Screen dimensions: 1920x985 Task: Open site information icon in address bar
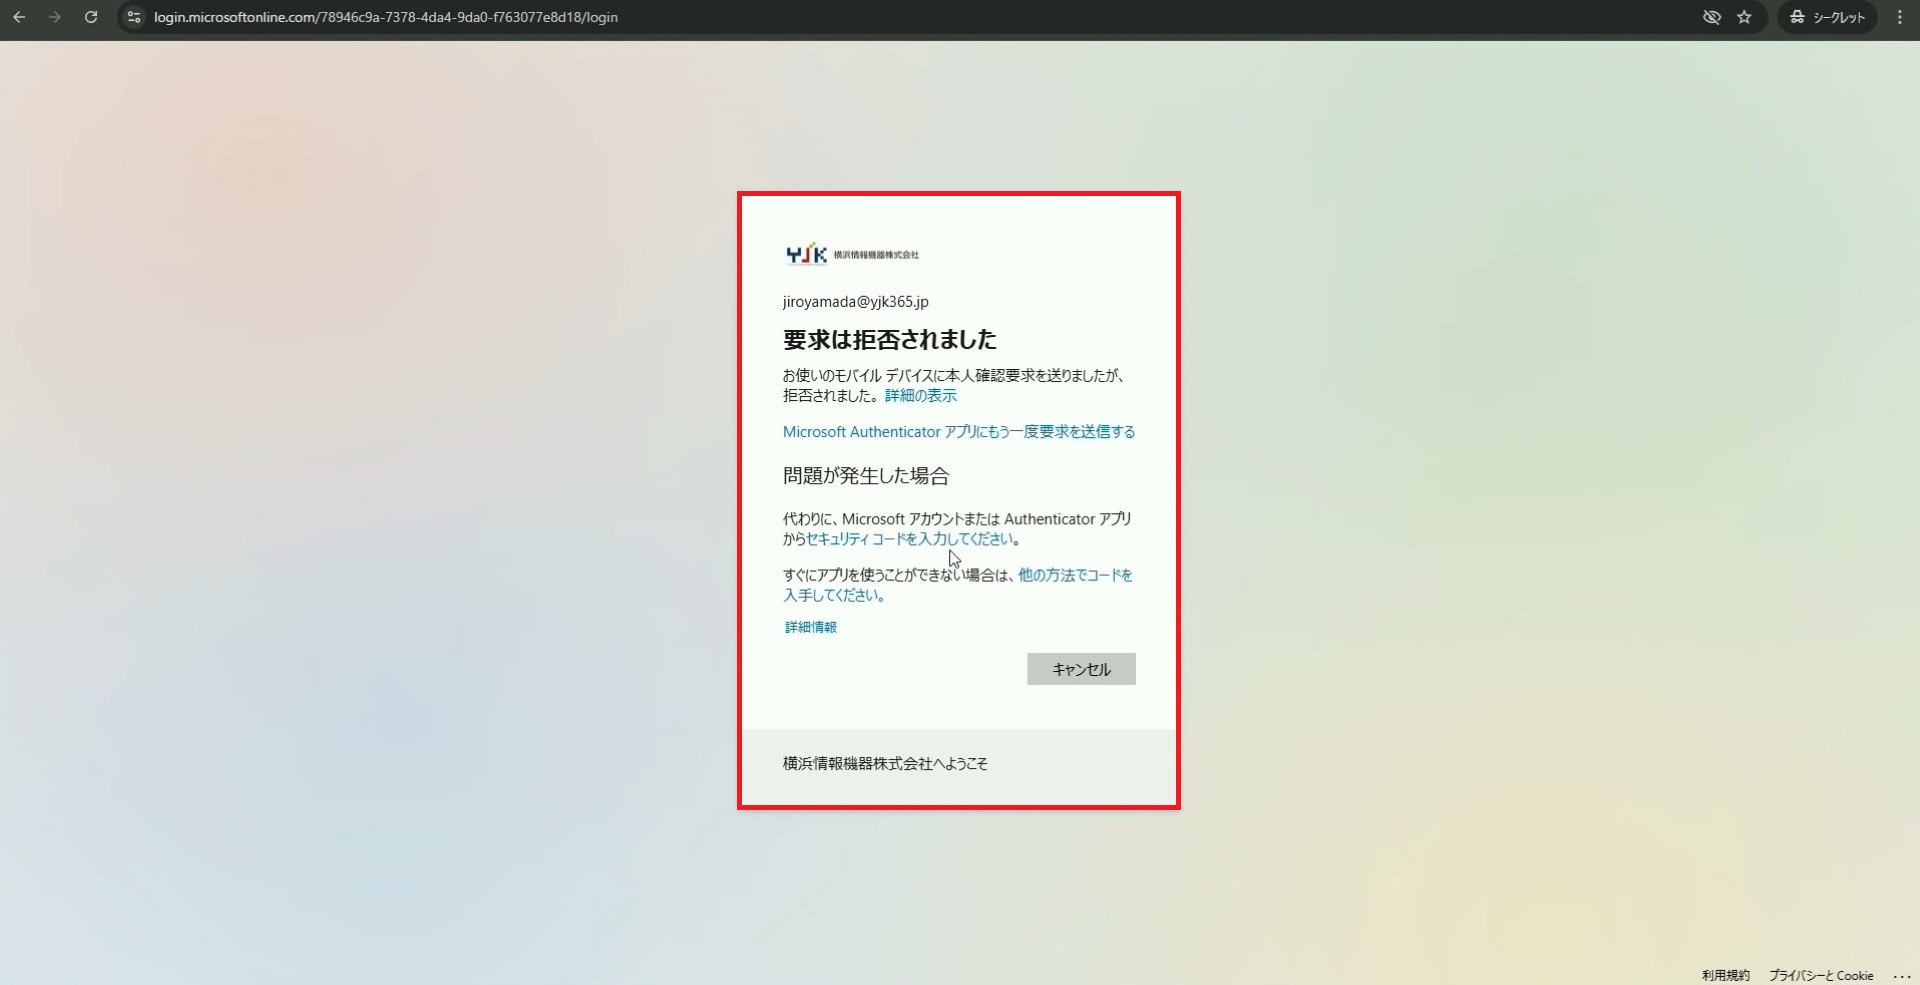(134, 17)
